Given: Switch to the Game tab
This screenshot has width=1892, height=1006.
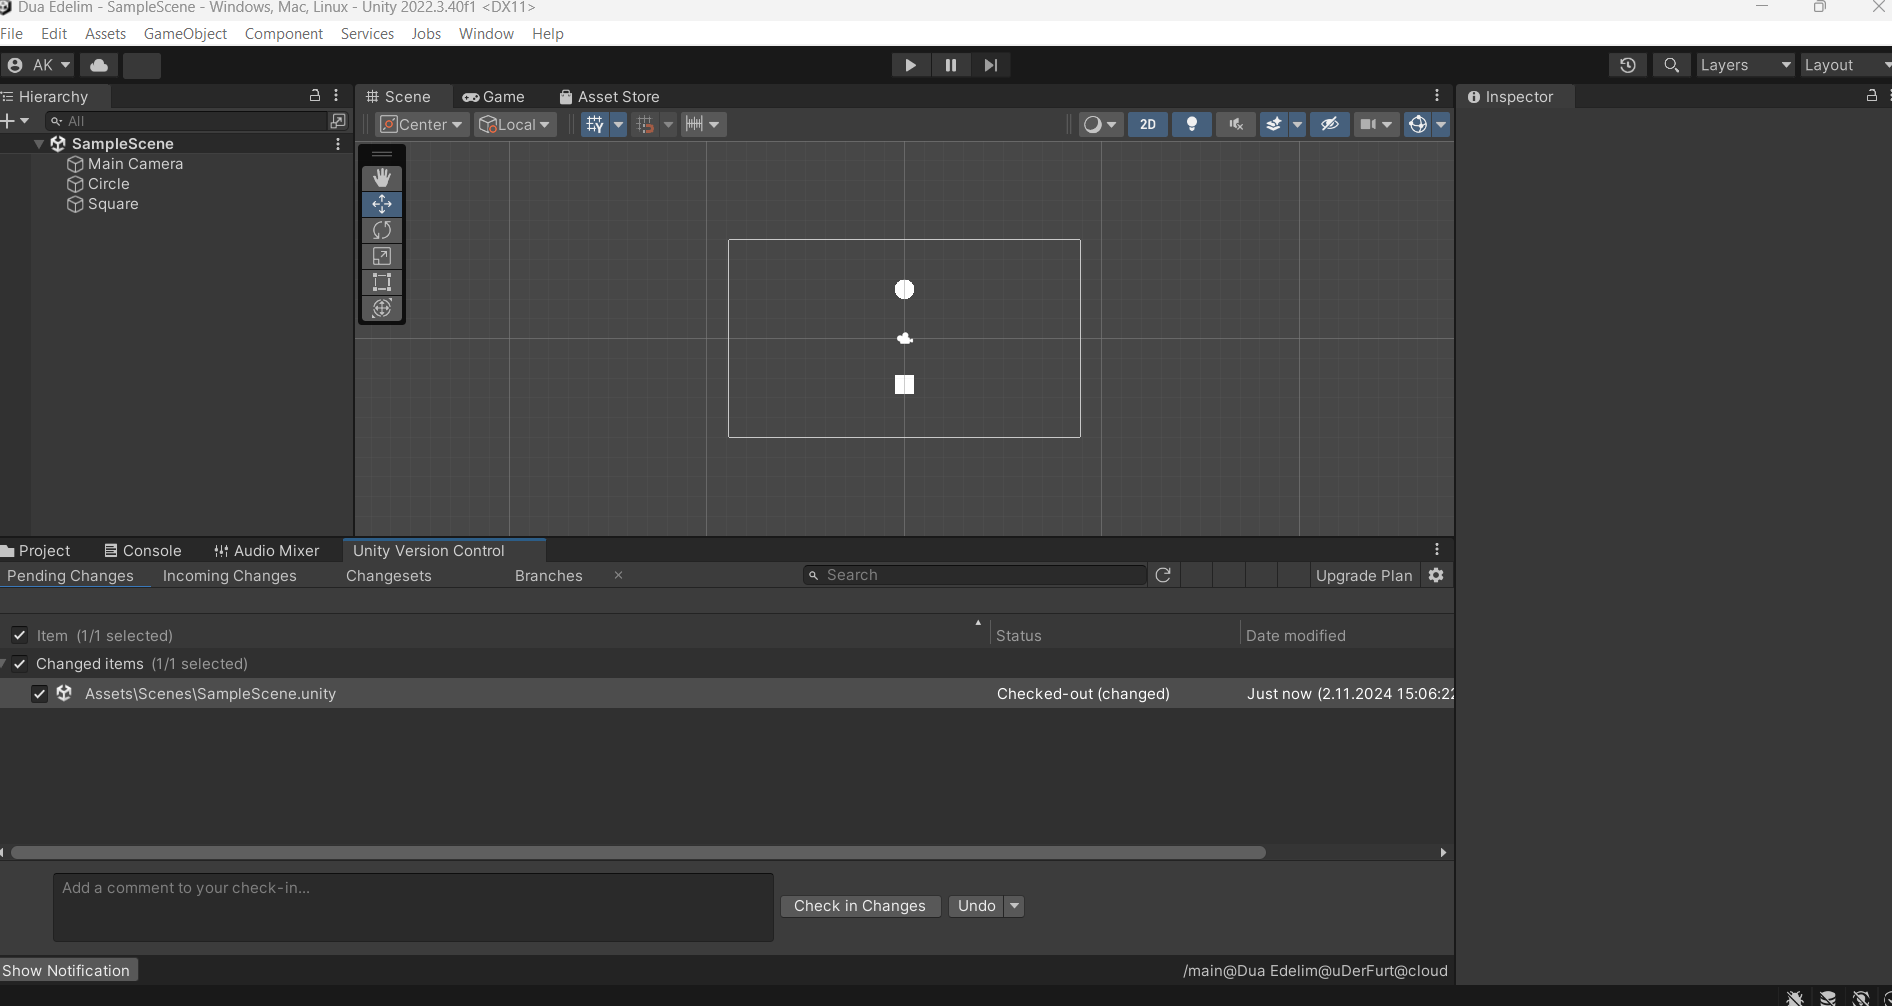Looking at the screenshot, I should [494, 96].
